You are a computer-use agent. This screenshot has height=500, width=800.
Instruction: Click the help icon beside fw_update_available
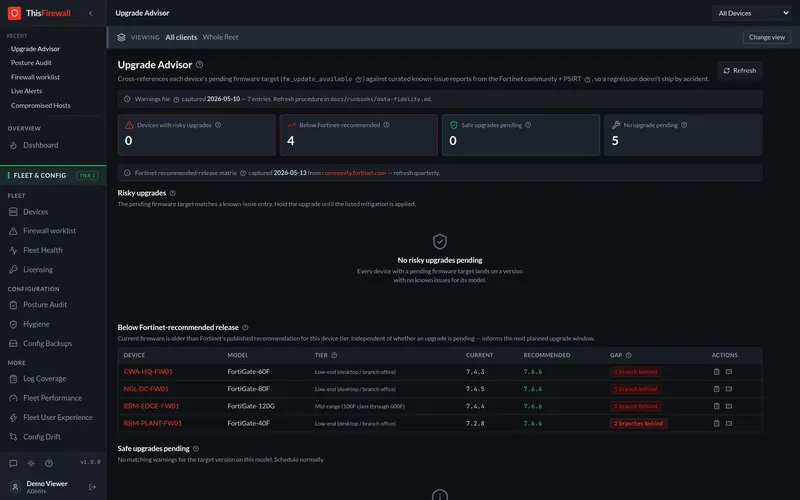tap(359, 79)
